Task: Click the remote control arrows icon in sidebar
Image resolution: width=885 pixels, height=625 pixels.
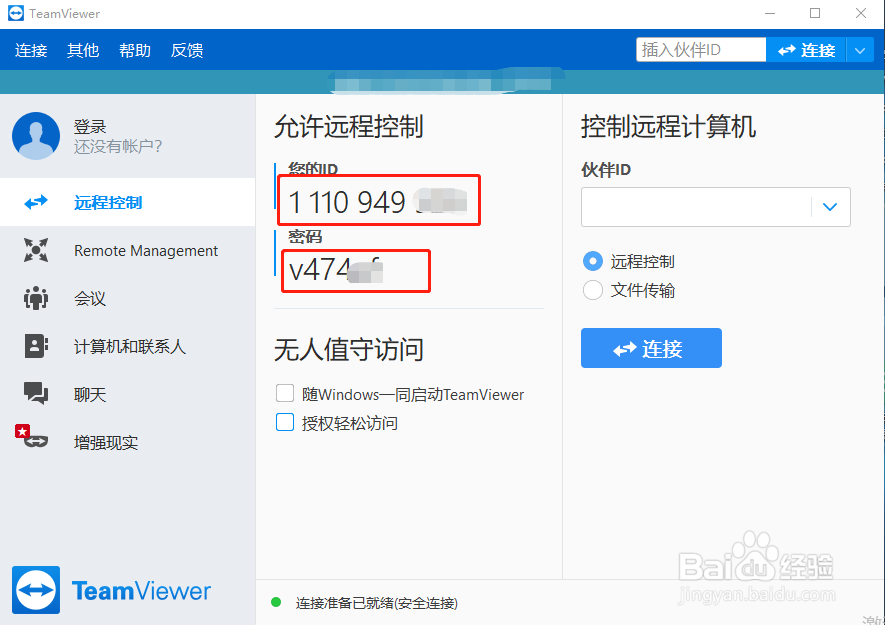Action: 36,202
